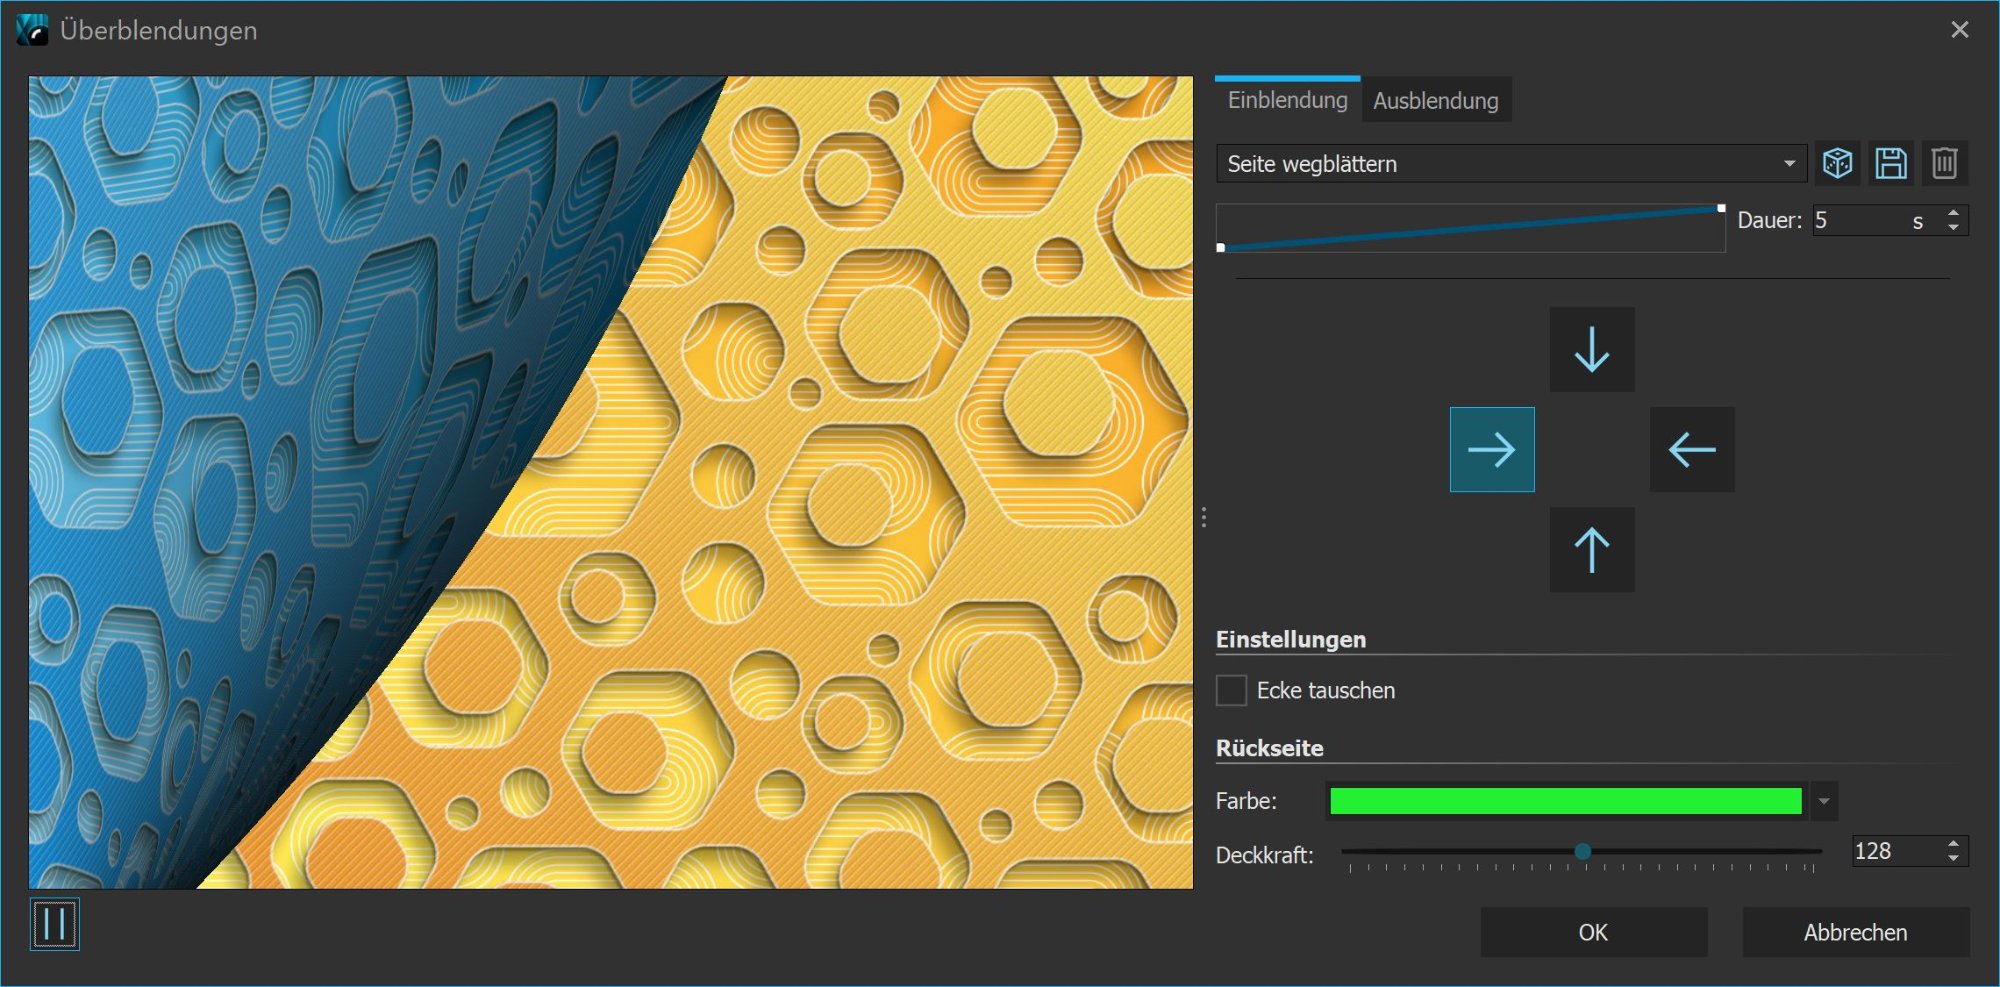Click the random transition dice icon
This screenshot has width=2000, height=987.
(x=1837, y=163)
